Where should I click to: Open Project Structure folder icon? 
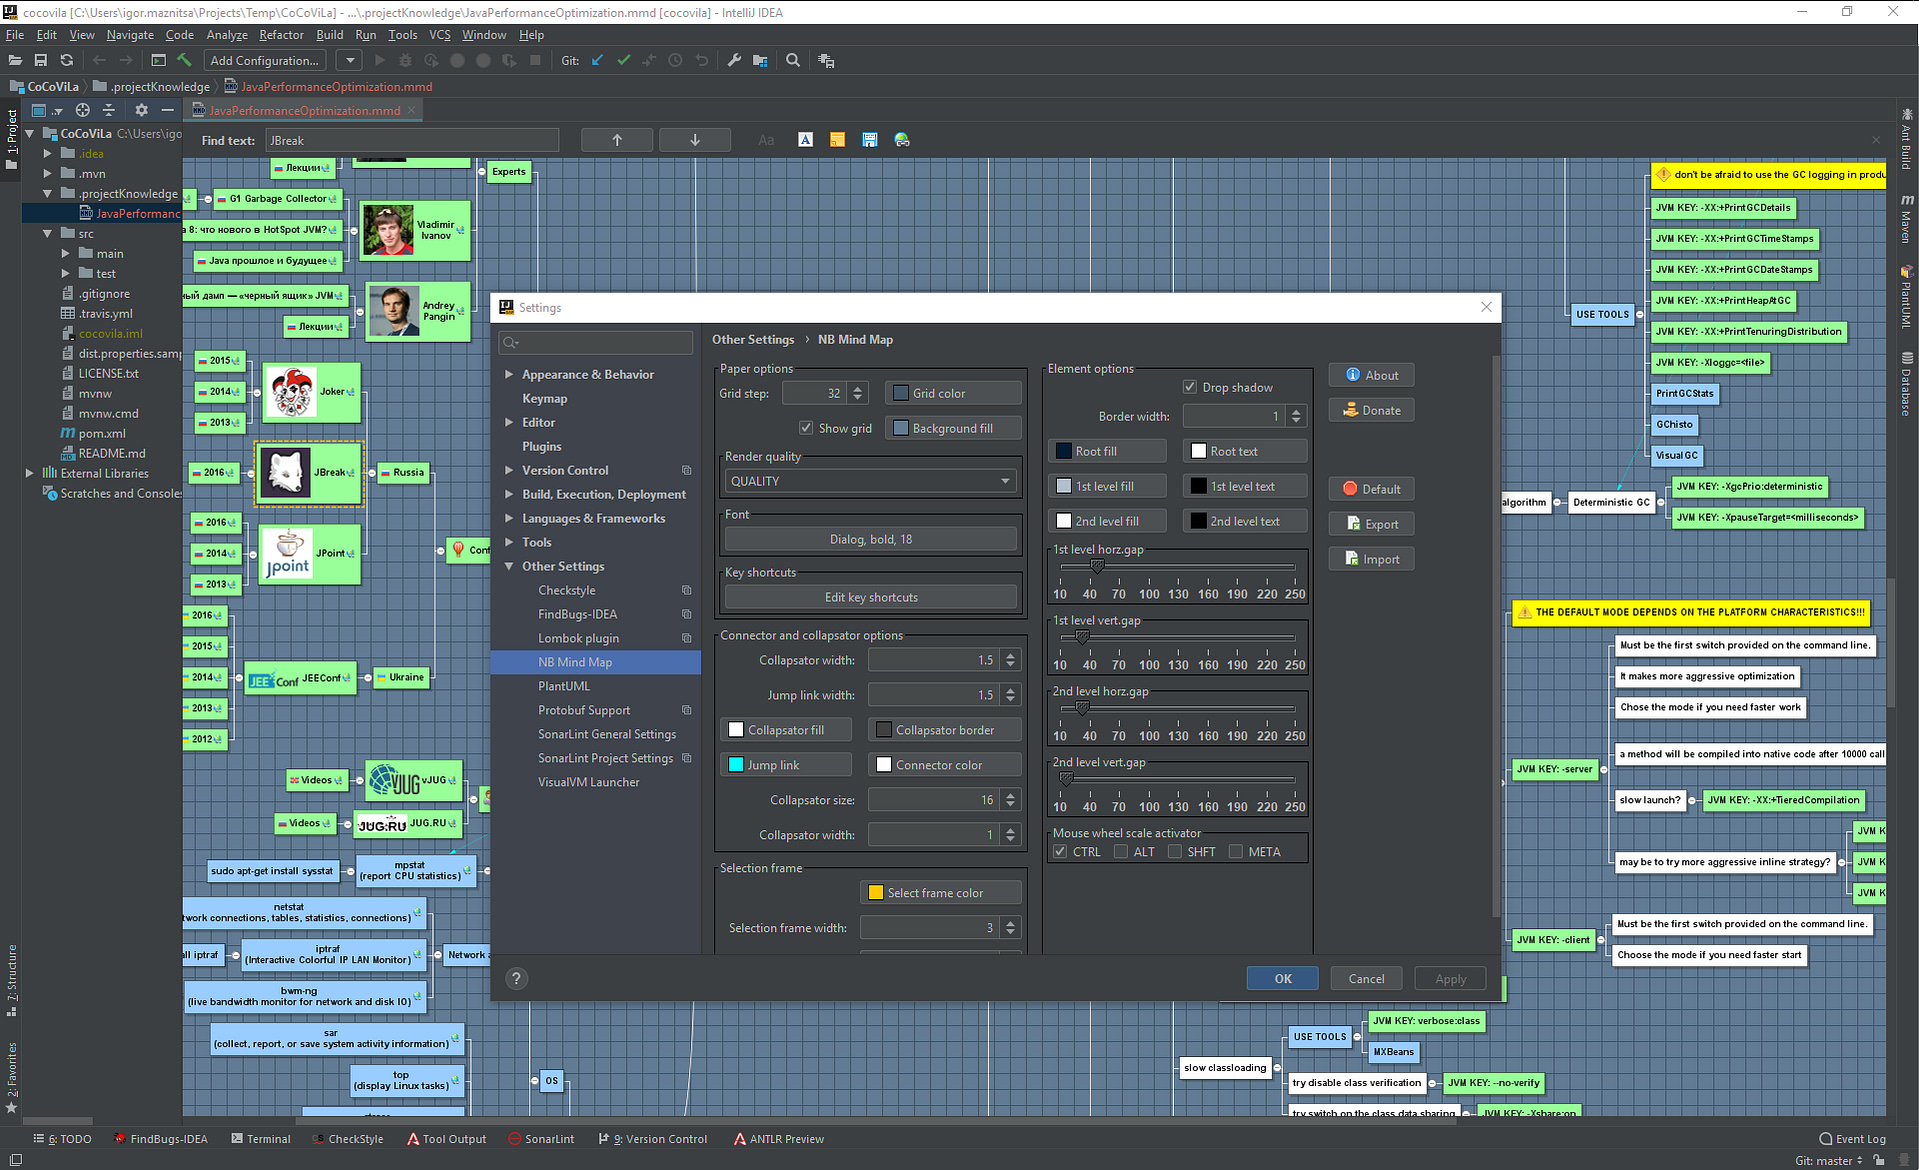point(760,61)
